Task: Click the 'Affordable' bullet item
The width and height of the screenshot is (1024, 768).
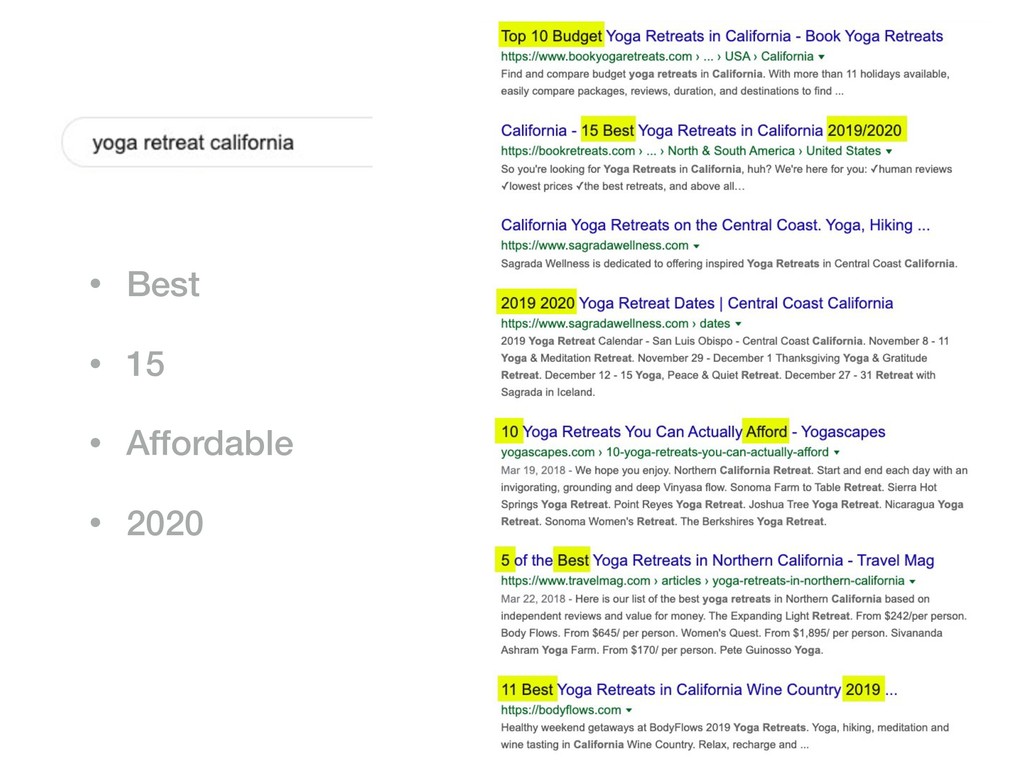Action: [x=210, y=443]
